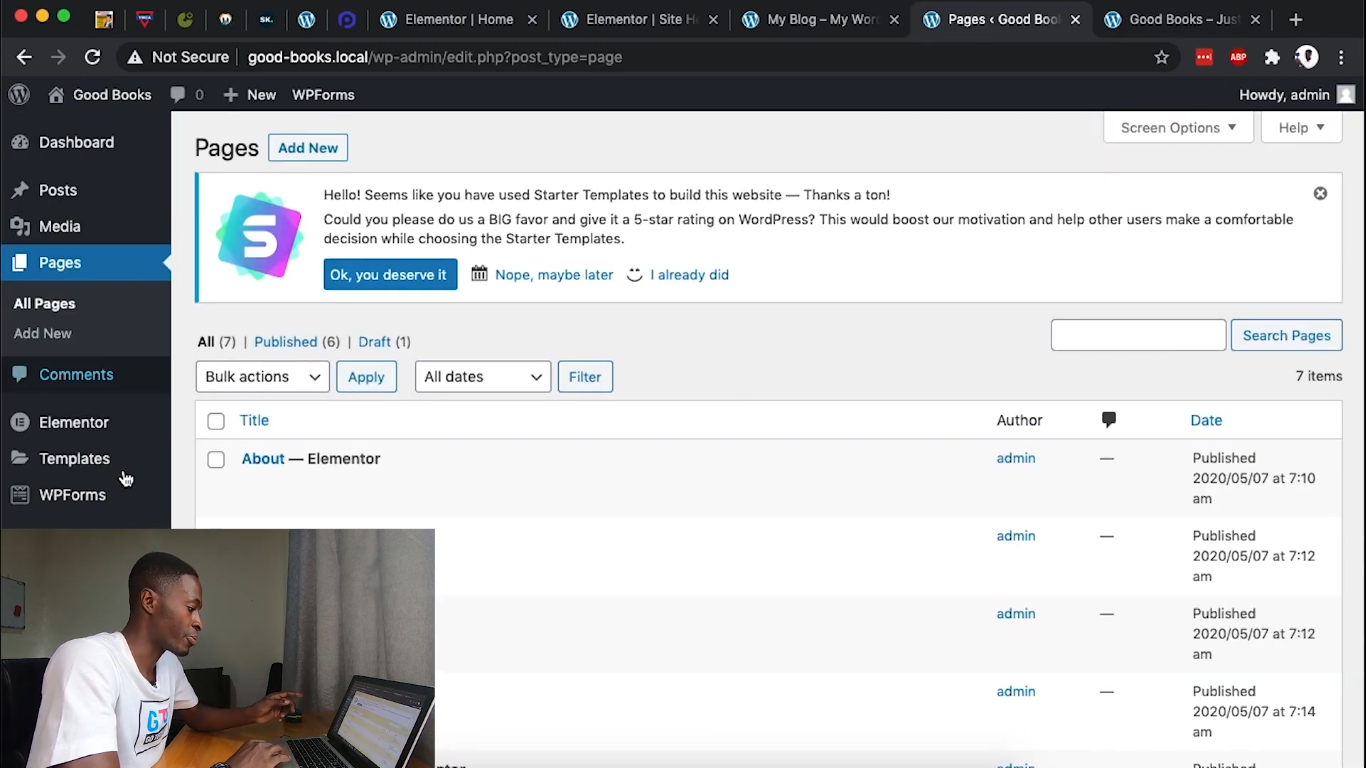This screenshot has height=768, width=1366.
Task: Choose the Nope, maybe later link
Action: [554, 275]
